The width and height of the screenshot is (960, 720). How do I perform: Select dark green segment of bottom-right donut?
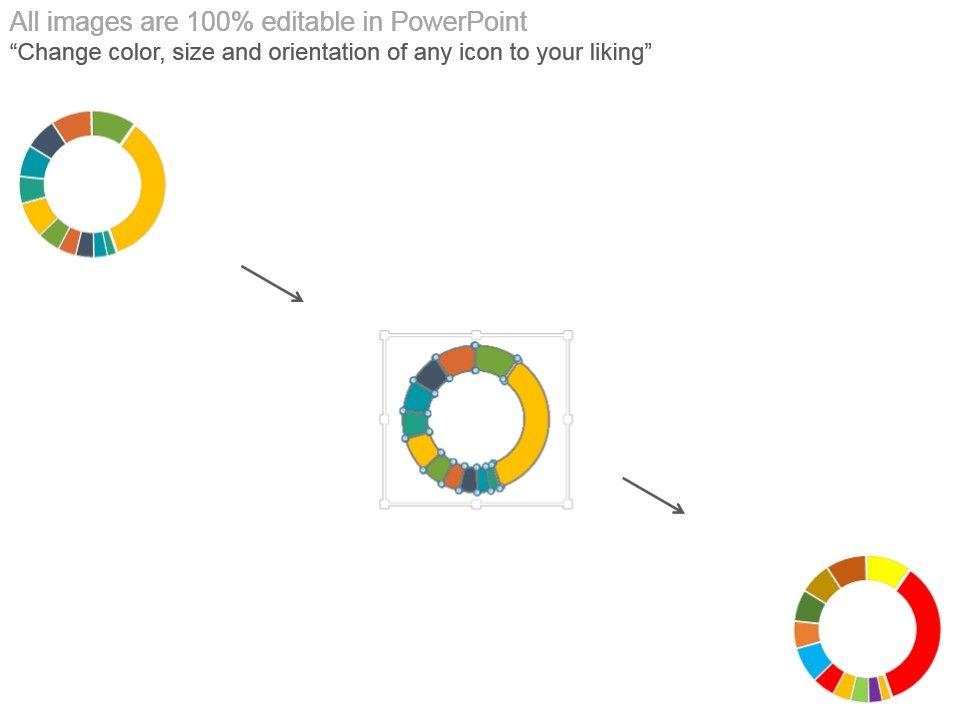tap(809, 606)
